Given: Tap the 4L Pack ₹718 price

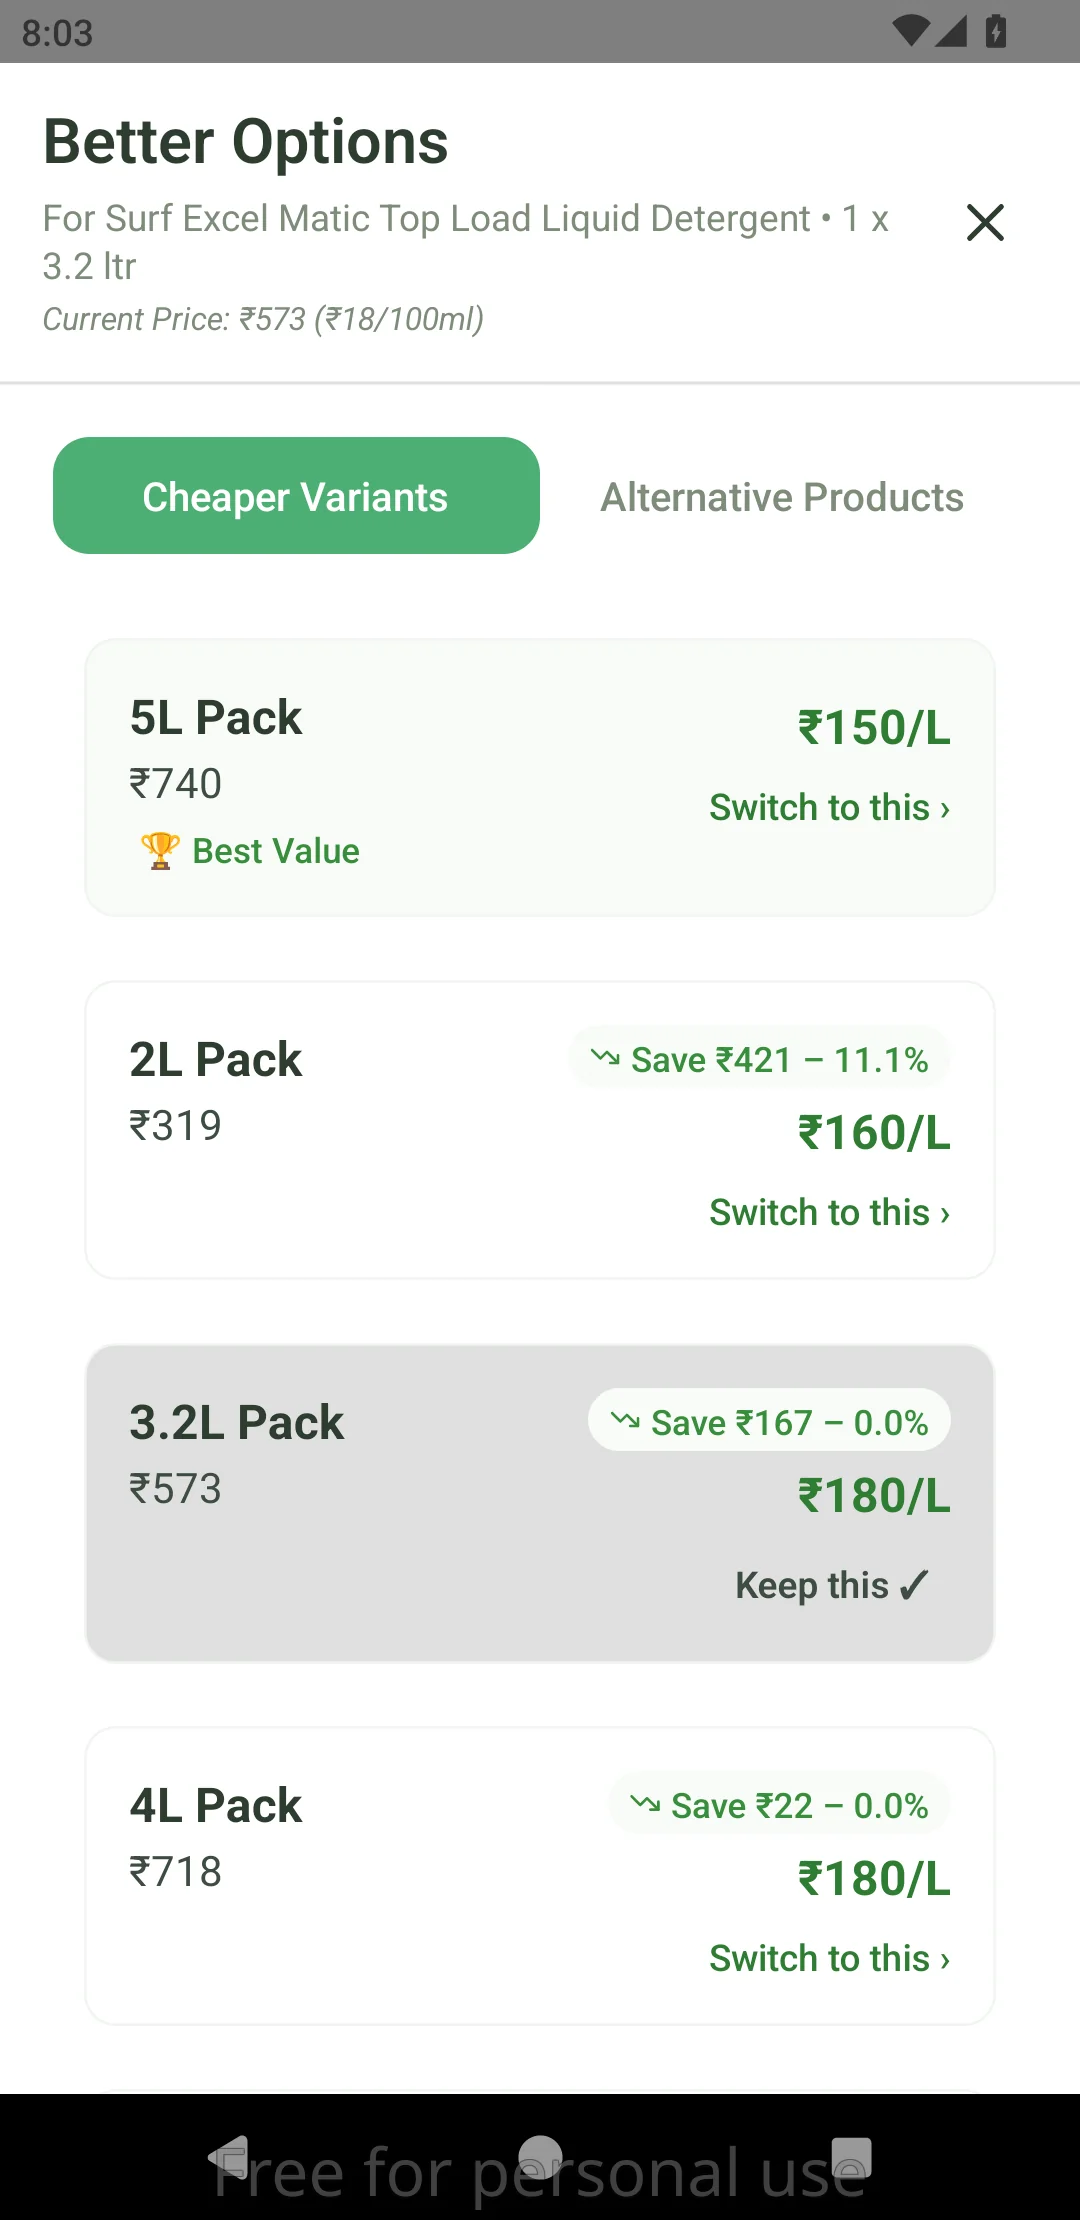Looking at the screenshot, I should click(x=175, y=1871).
